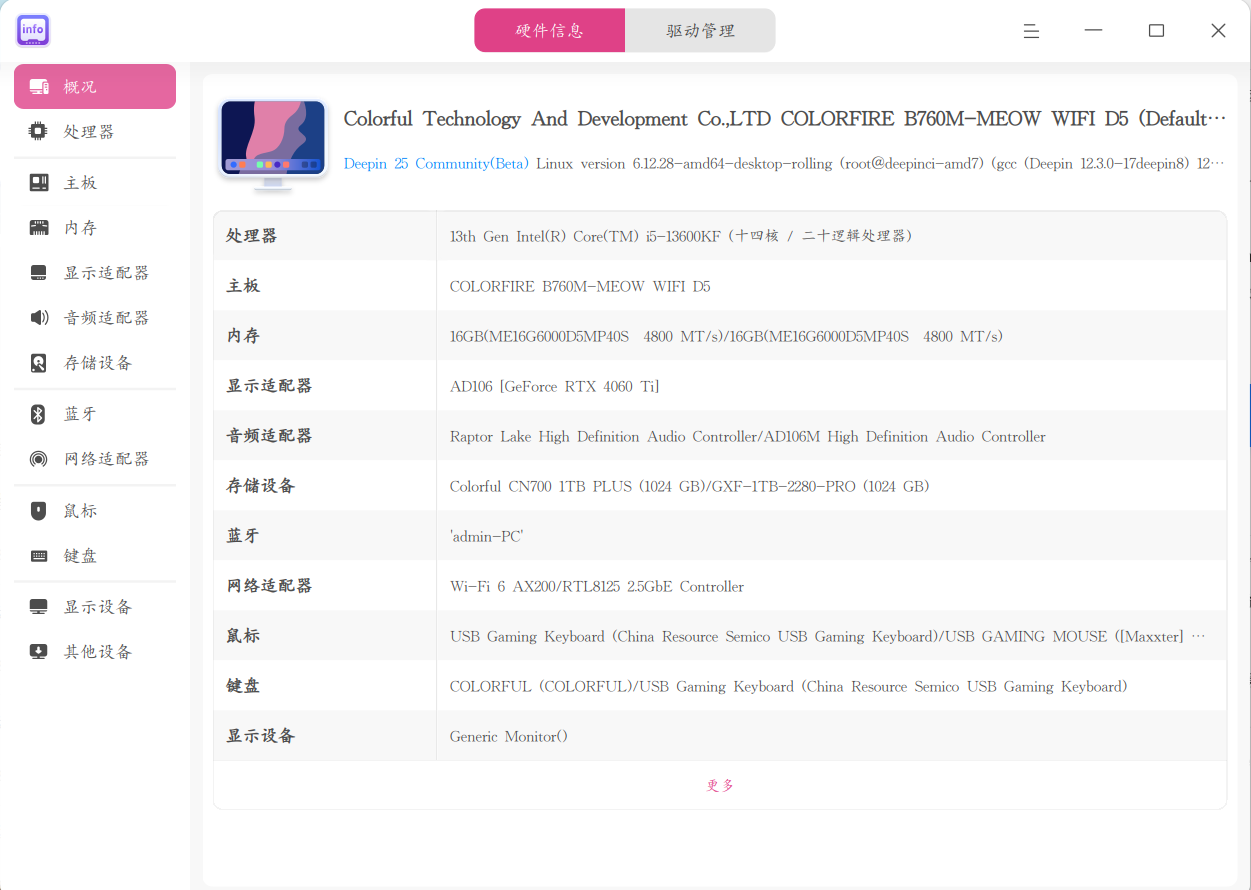Switch to the 硬件信息 tab
This screenshot has width=1251, height=890.
[549, 30]
